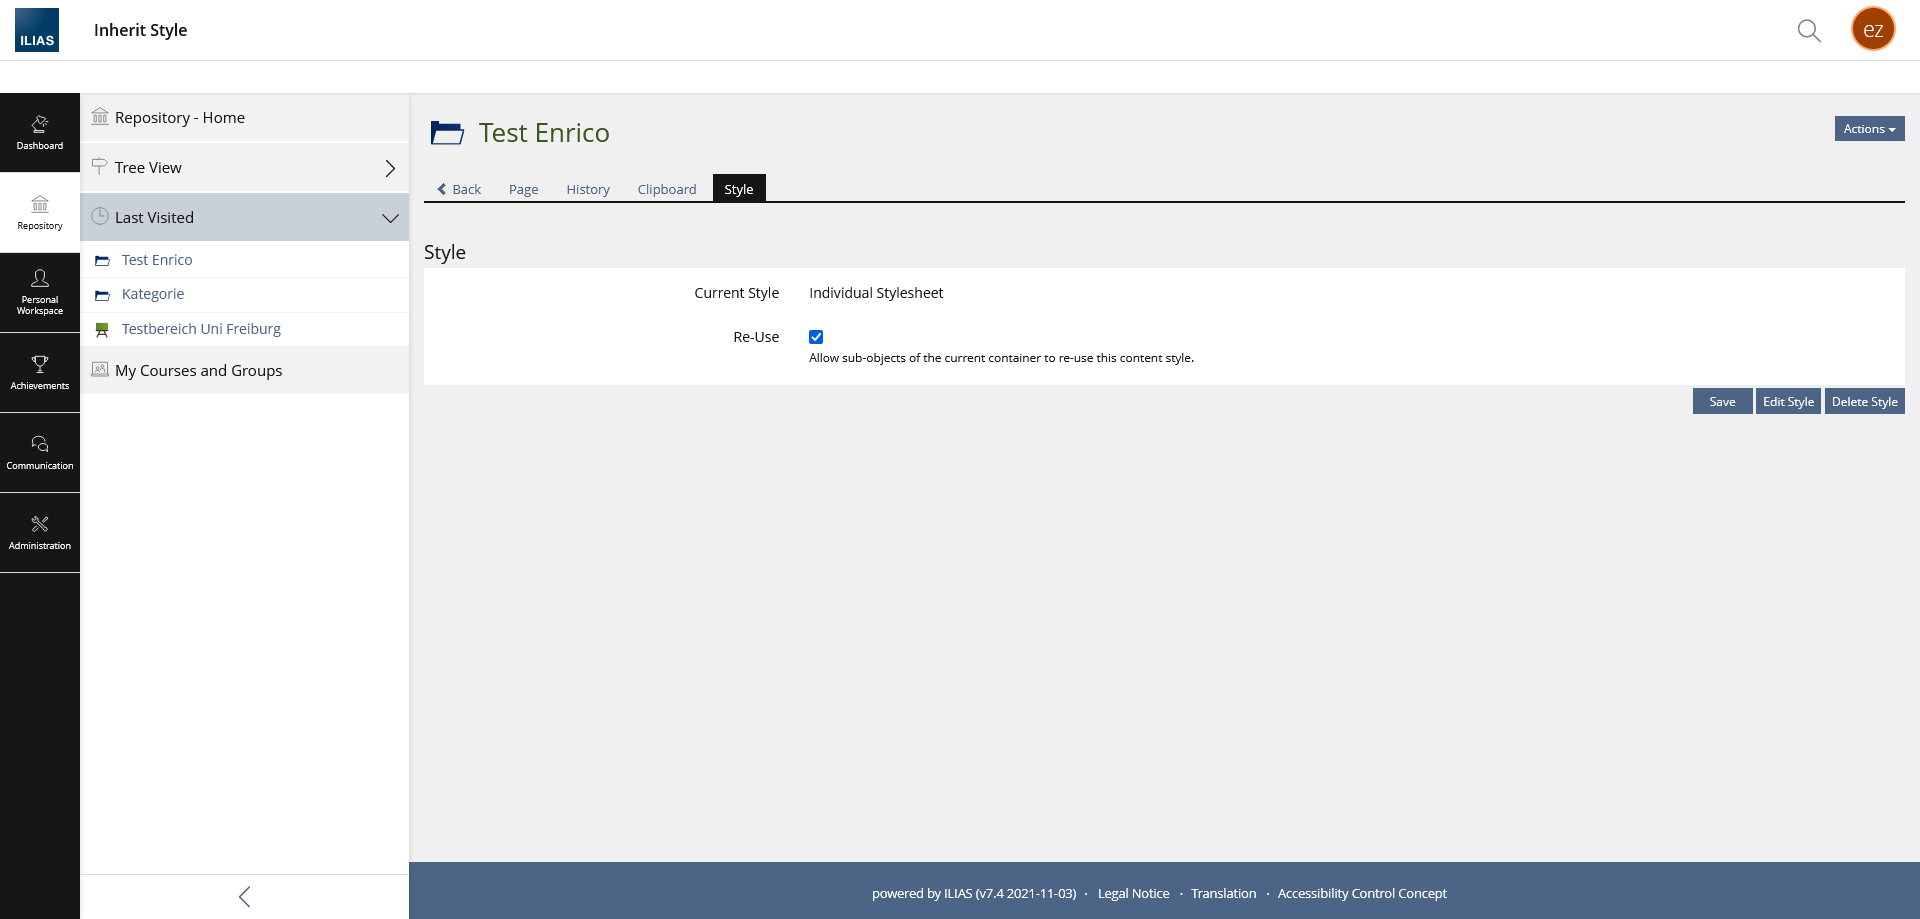Open the Achievements trophy icon
The height and width of the screenshot is (919, 1920).
40,372
